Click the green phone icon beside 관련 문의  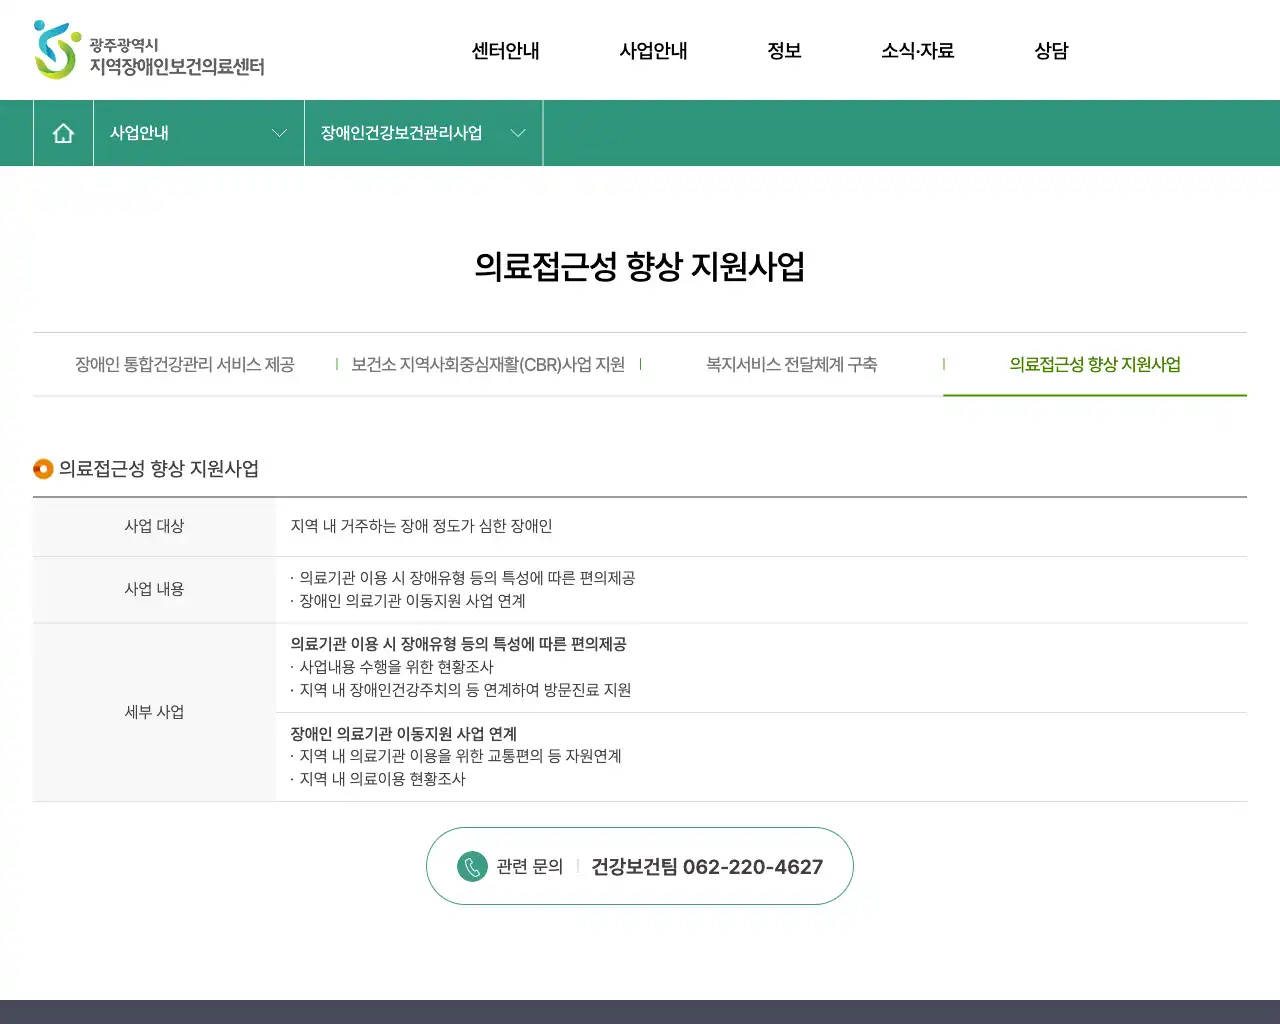(472, 866)
